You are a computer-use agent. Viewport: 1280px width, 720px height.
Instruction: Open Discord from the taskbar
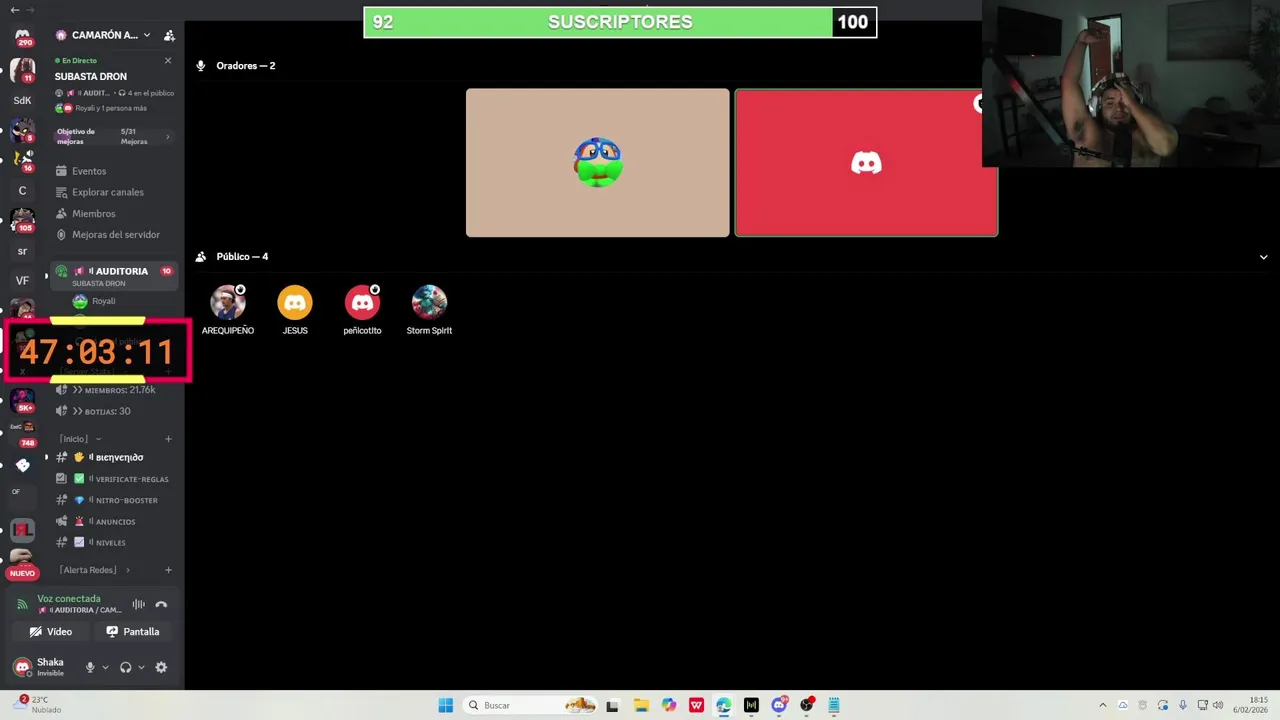tap(779, 705)
